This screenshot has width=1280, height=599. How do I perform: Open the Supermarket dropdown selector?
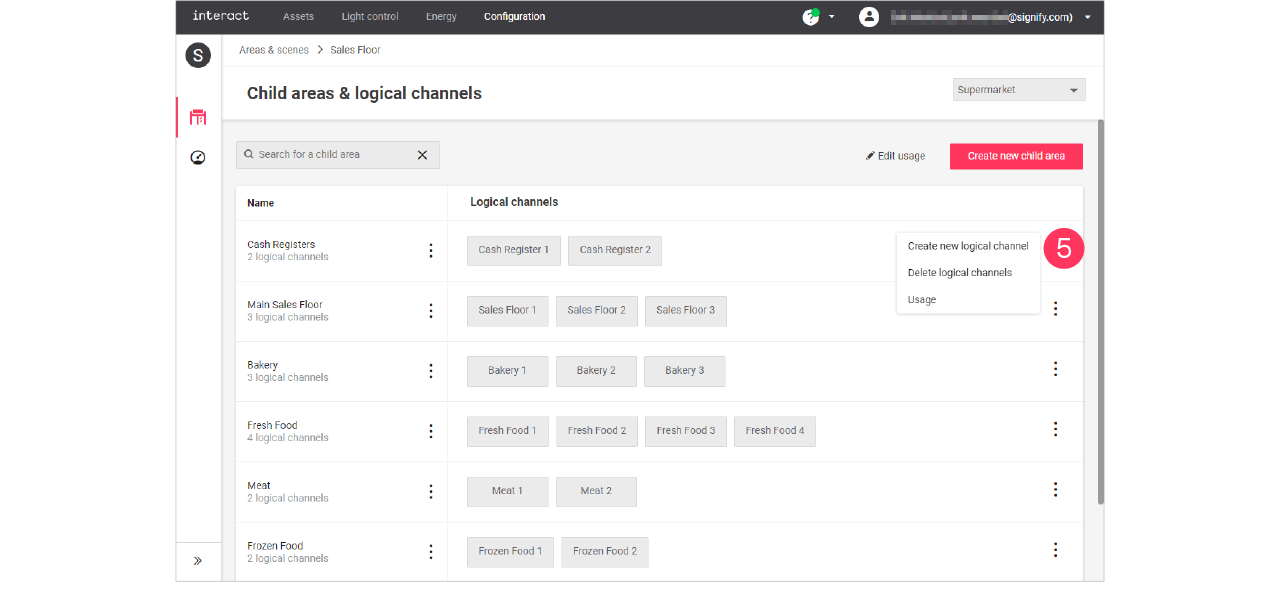tap(1018, 89)
